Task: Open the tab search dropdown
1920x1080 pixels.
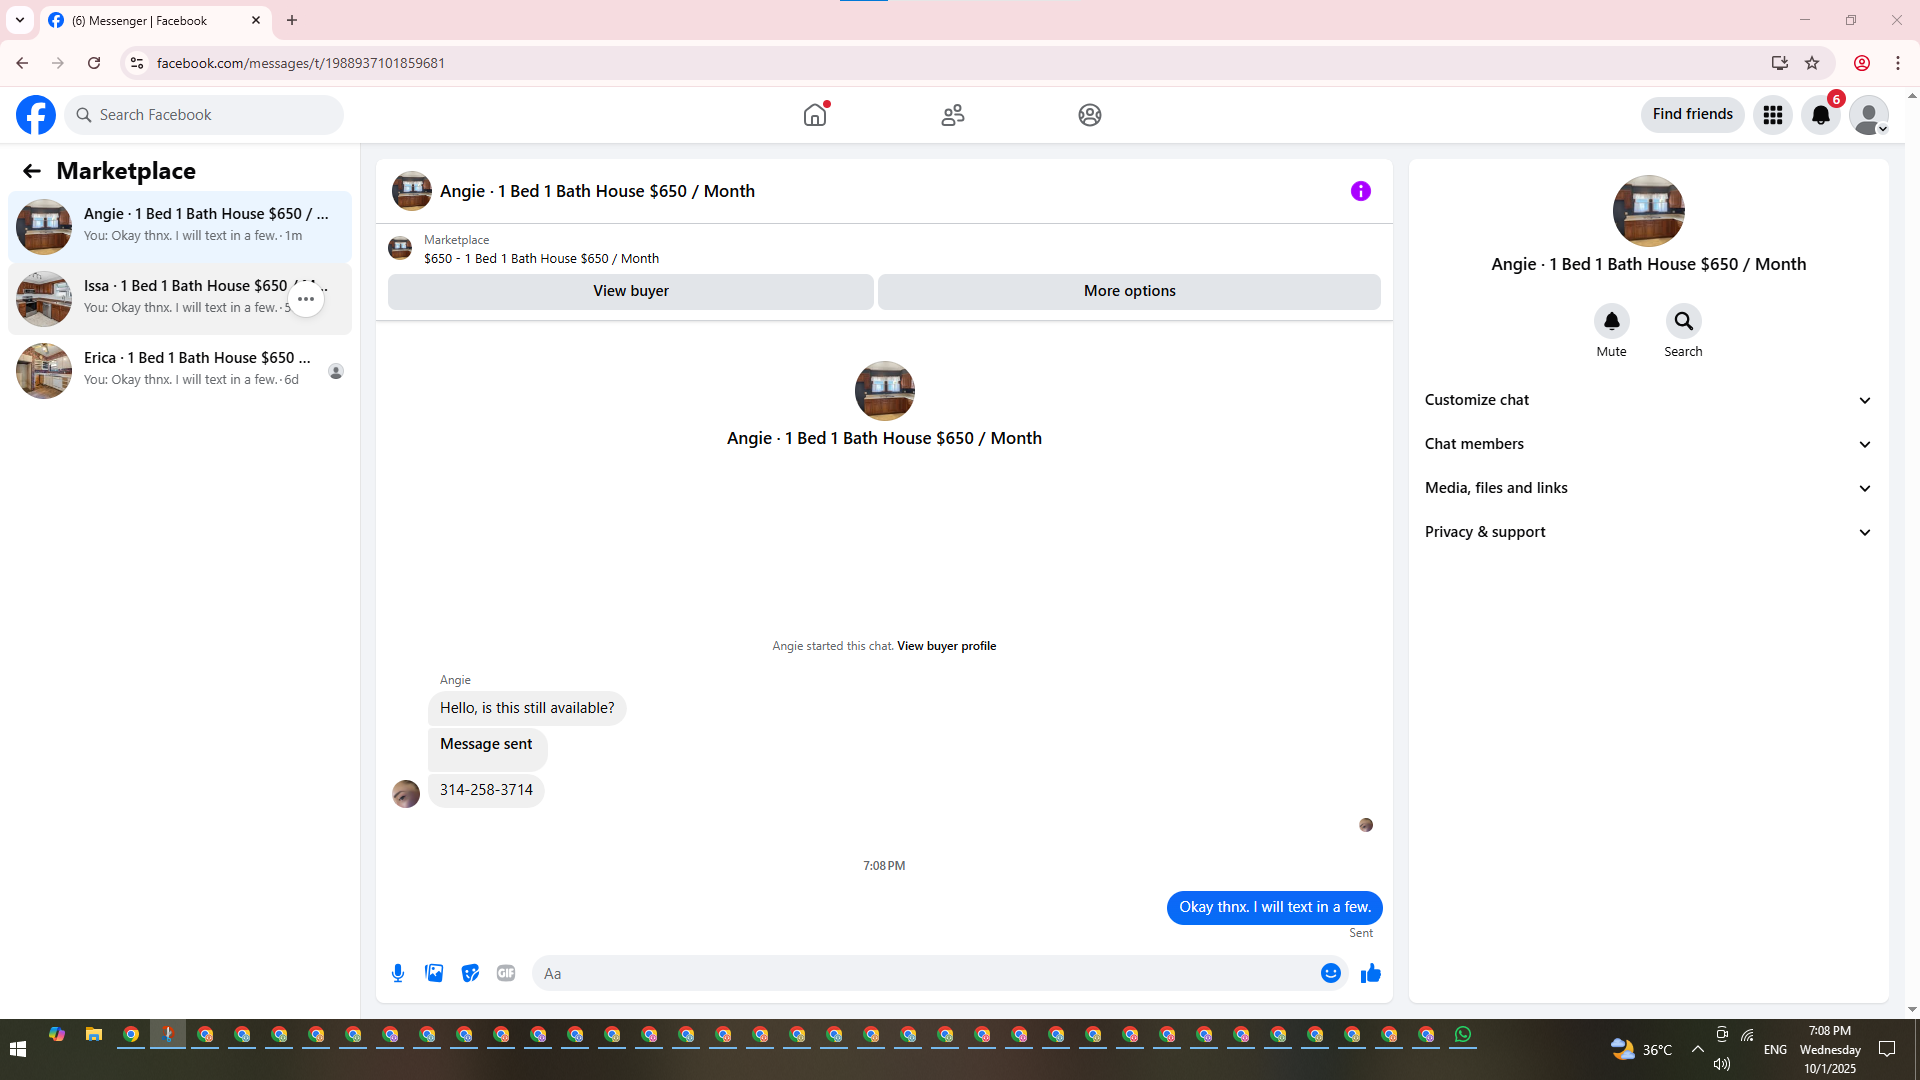Action: (x=20, y=20)
